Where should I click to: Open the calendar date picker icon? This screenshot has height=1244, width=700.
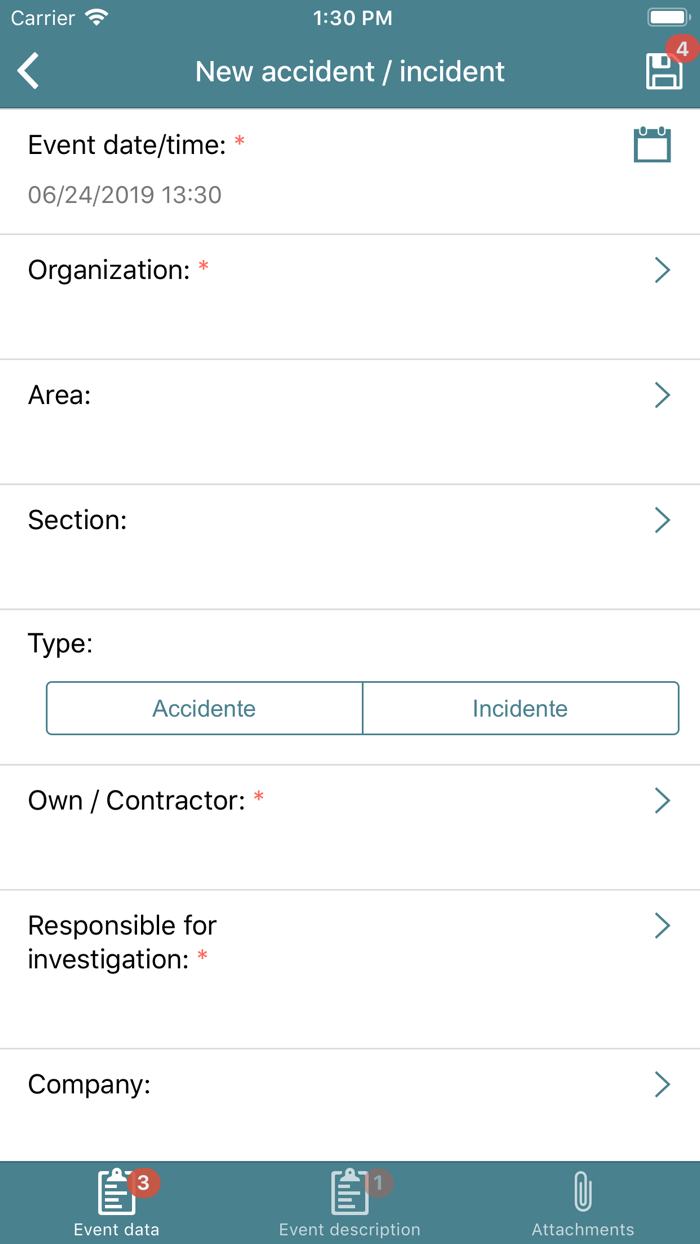click(x=652, y=144)
